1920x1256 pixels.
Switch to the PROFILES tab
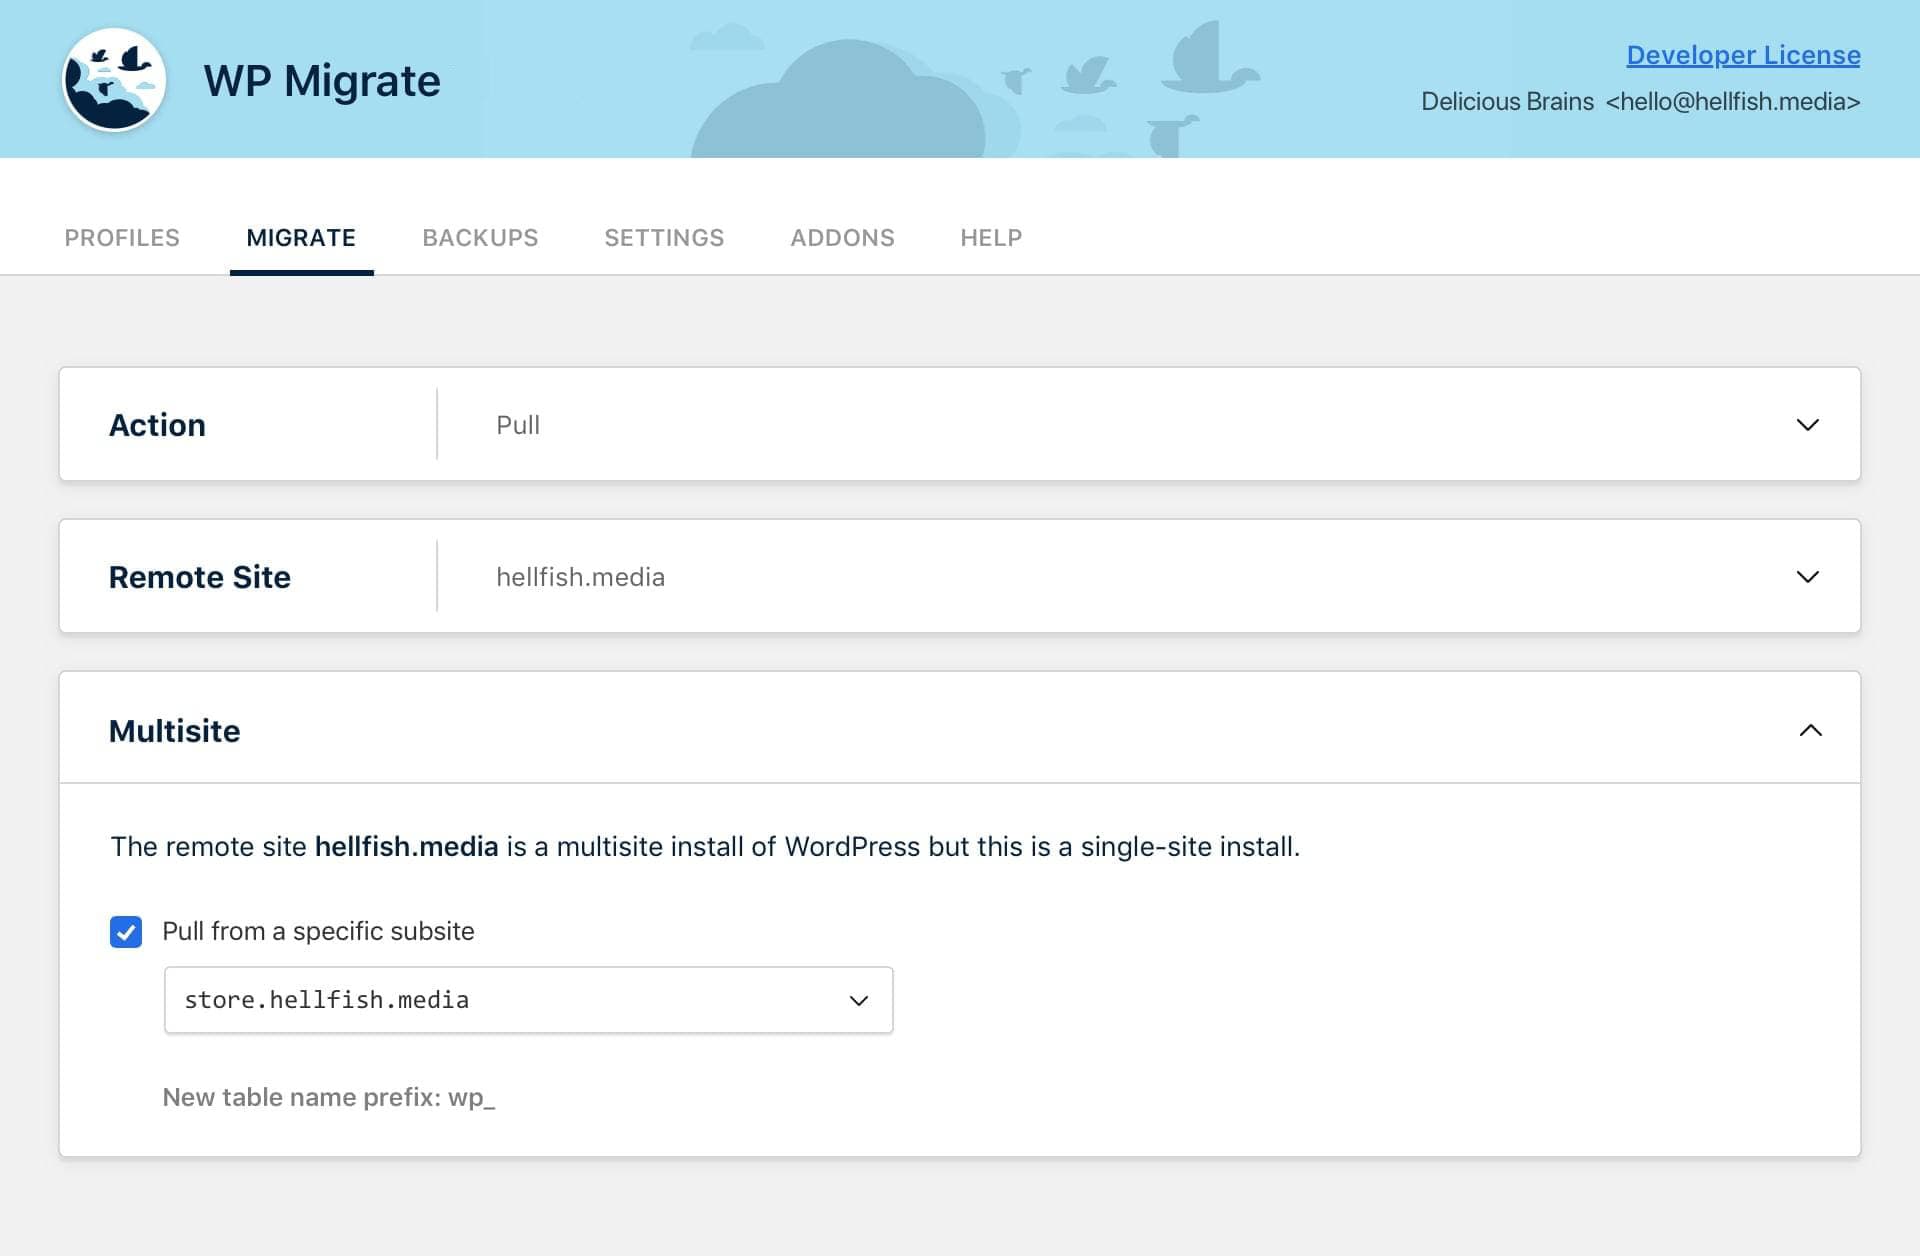point(121,238)
